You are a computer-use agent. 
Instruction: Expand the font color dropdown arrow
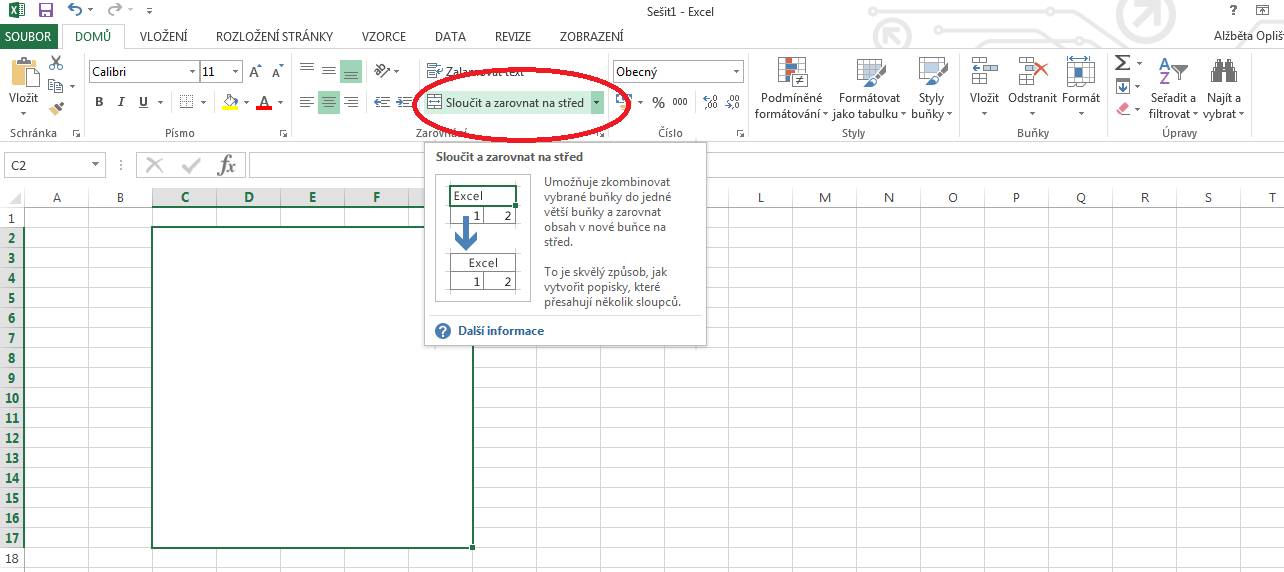280,102
